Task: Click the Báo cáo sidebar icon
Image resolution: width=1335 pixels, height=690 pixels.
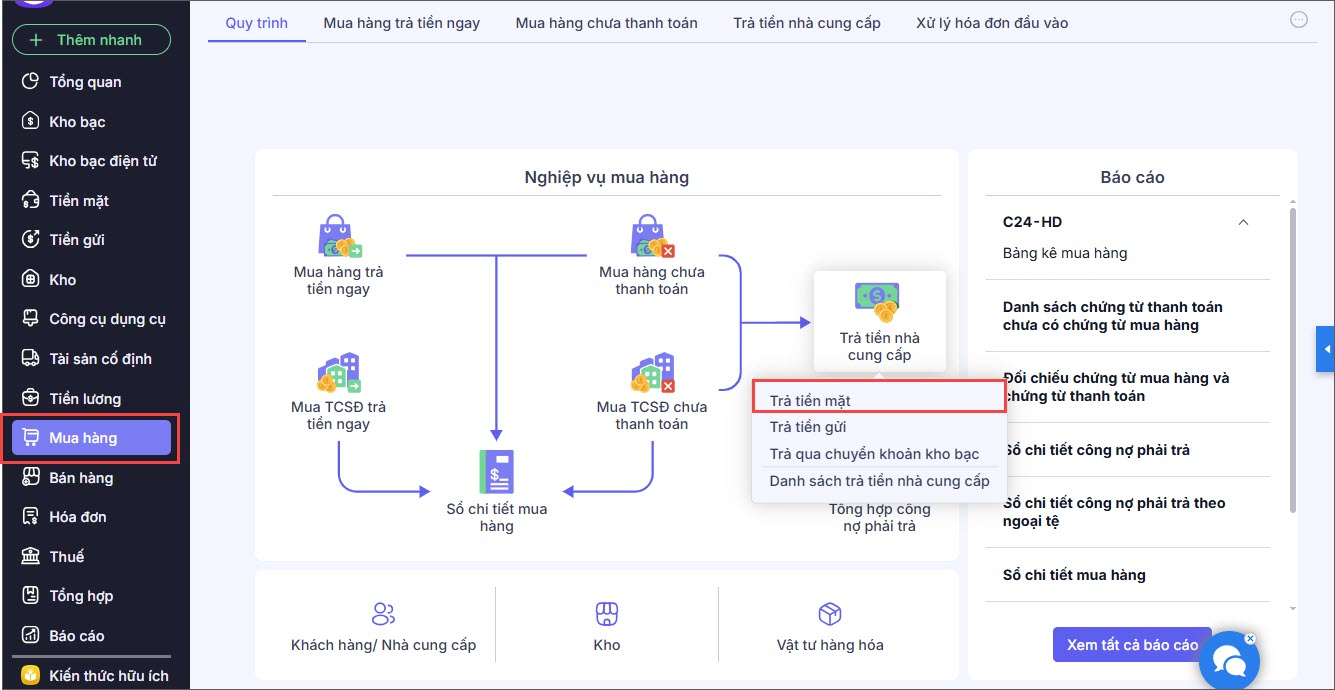Action: point(30,636)
